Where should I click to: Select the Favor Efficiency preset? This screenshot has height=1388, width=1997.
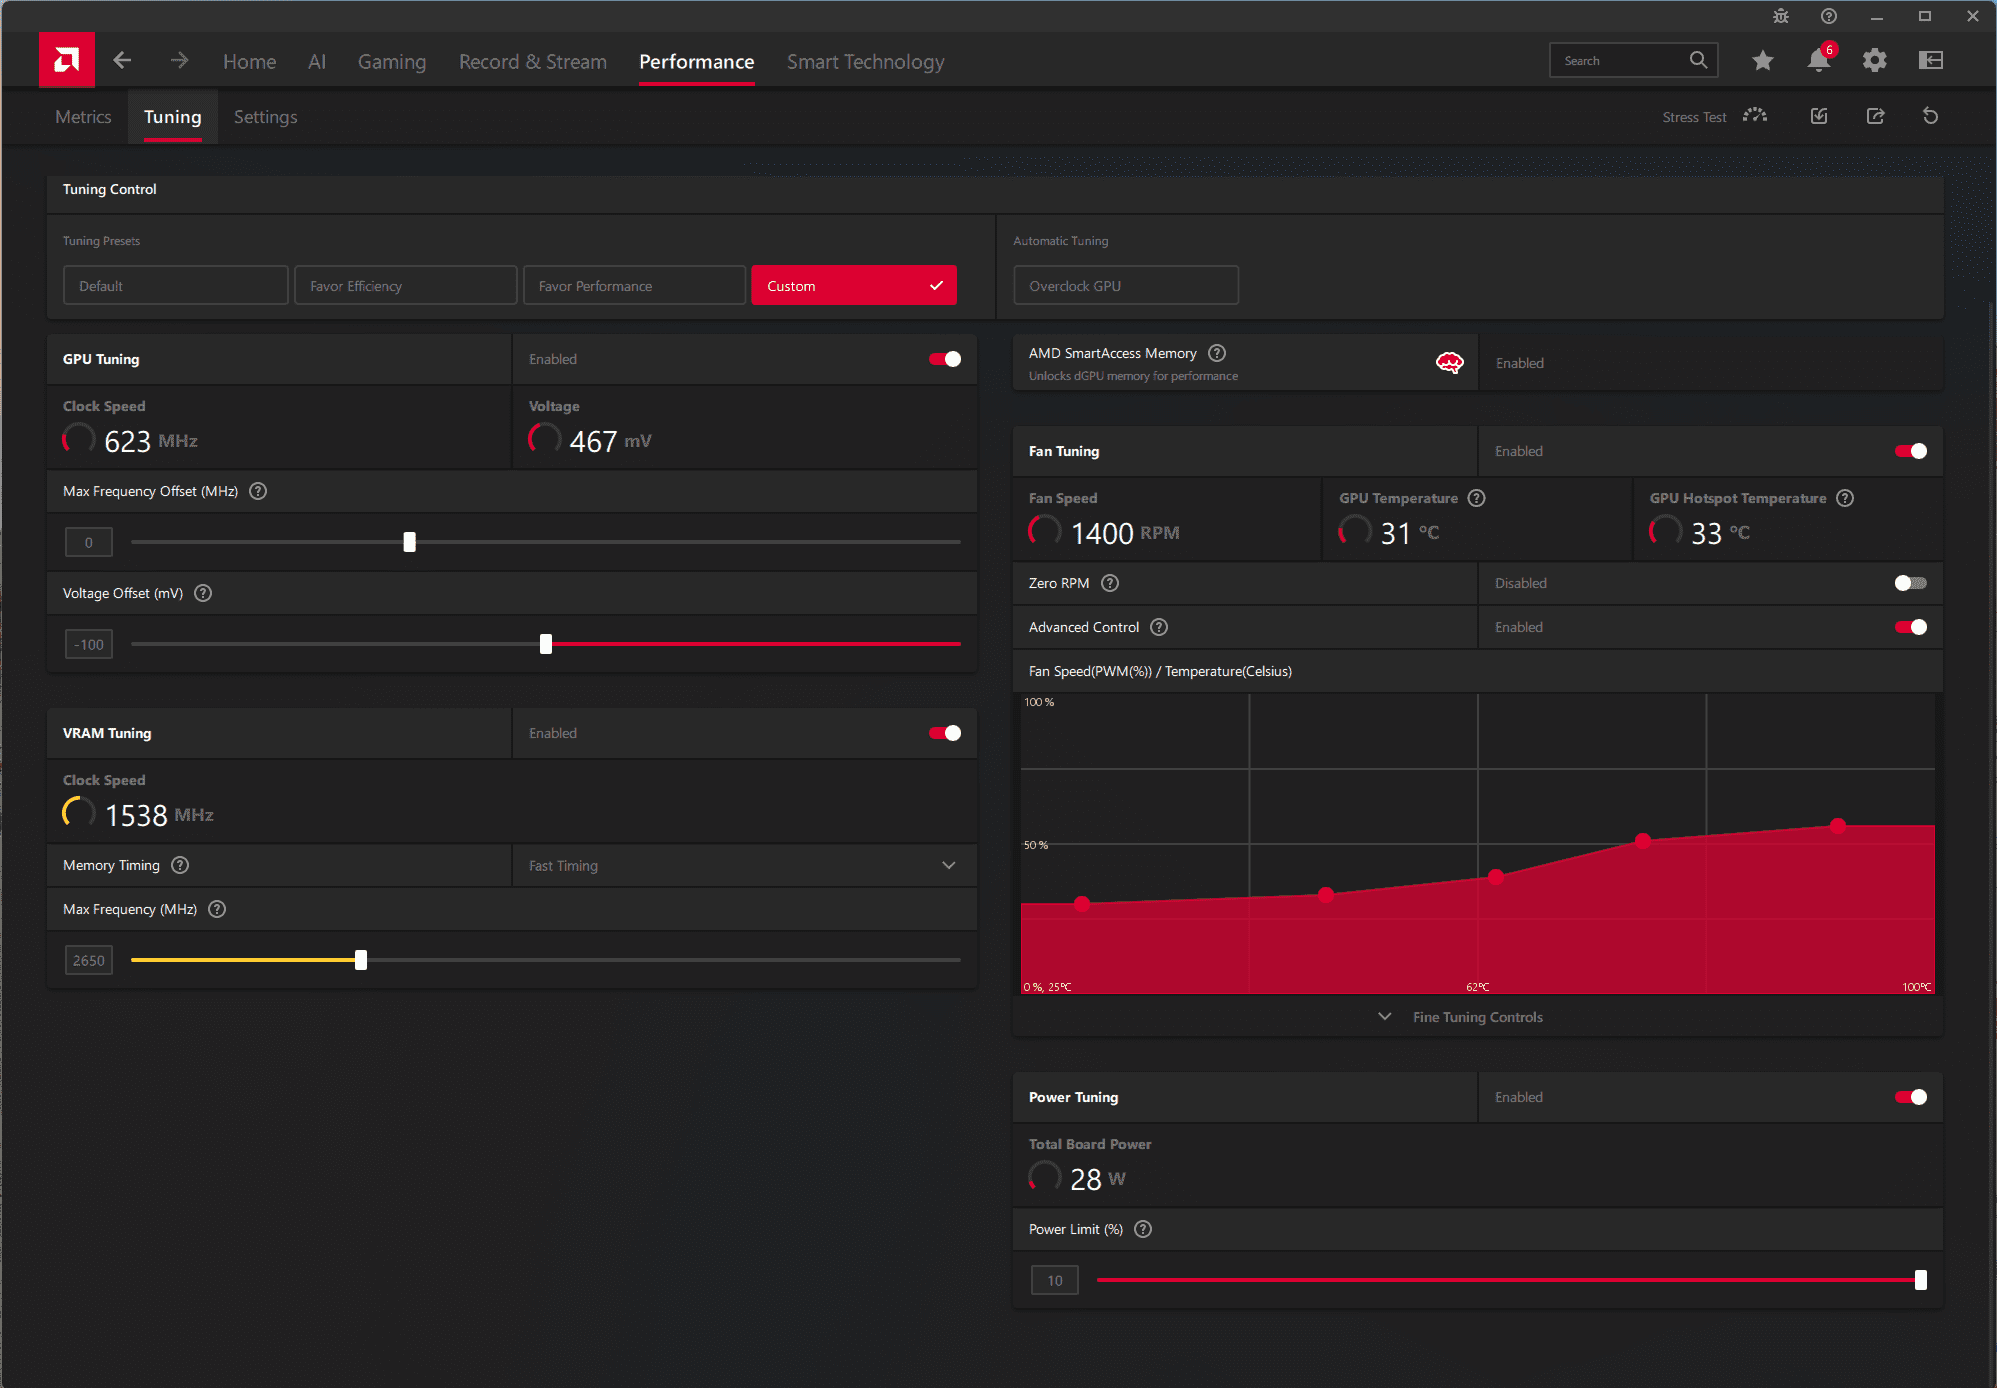tap(406, 285)
